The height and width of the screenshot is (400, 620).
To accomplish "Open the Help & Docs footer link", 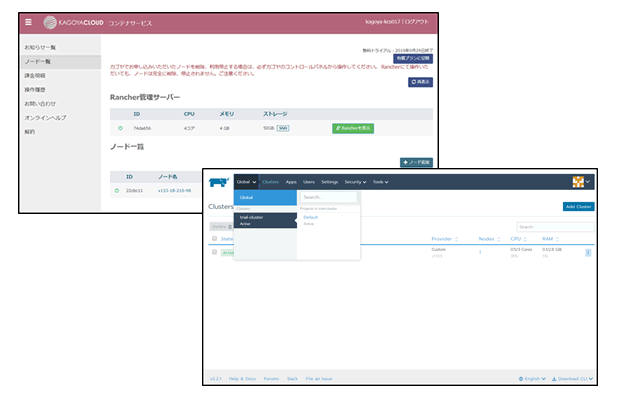I will click(x=243, y=379).
